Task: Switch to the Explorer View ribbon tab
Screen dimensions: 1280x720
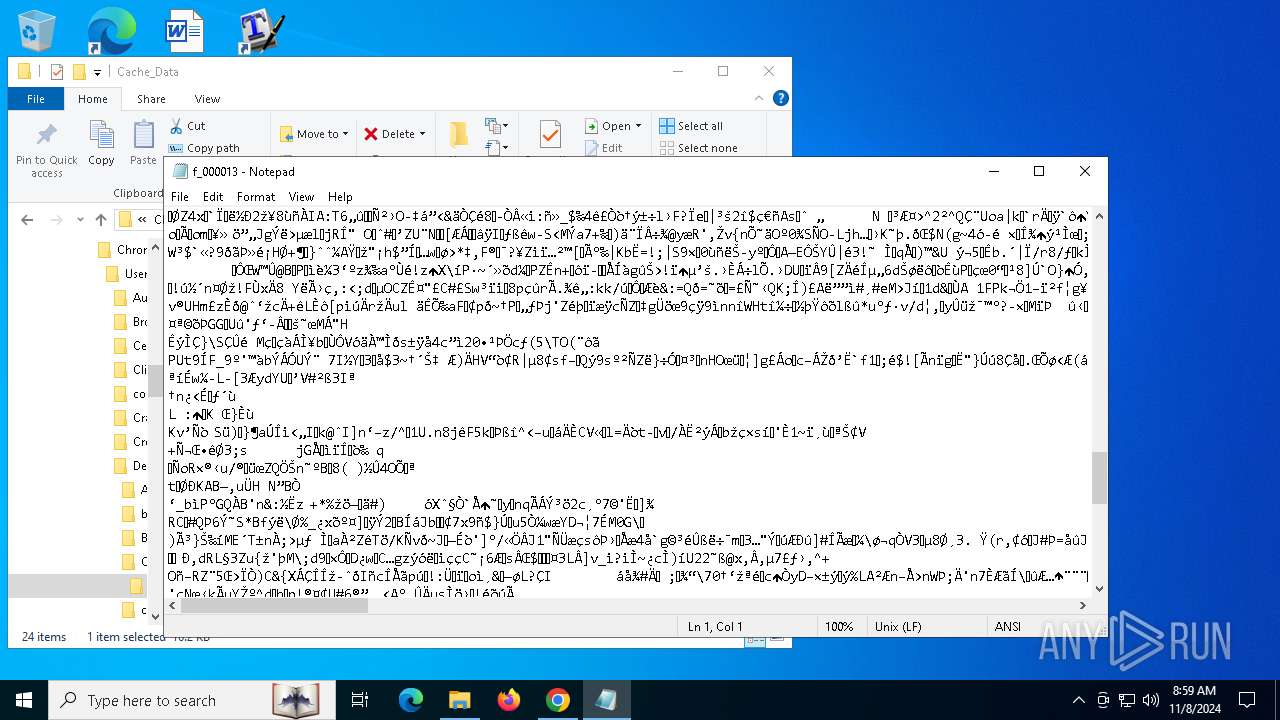Action: 207,99
